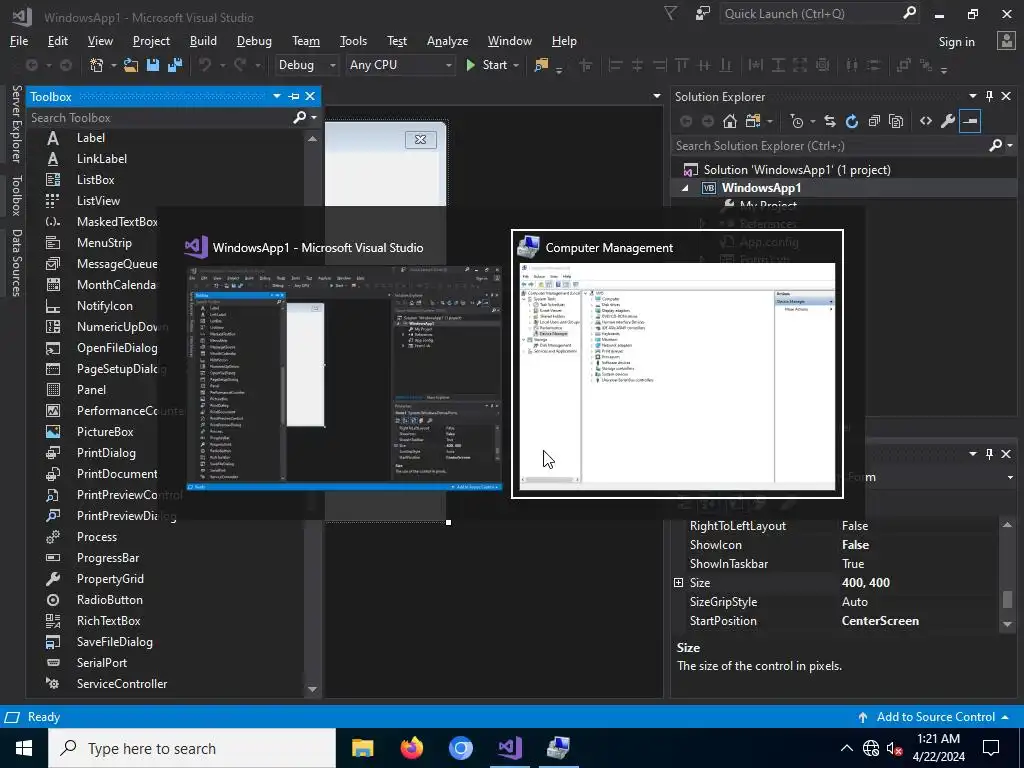Image resolution: width=1024 pixels, height=768 pixels.
Task: Toggle Auto Hide pin on Toolbox panel
Action: (294, 97)
